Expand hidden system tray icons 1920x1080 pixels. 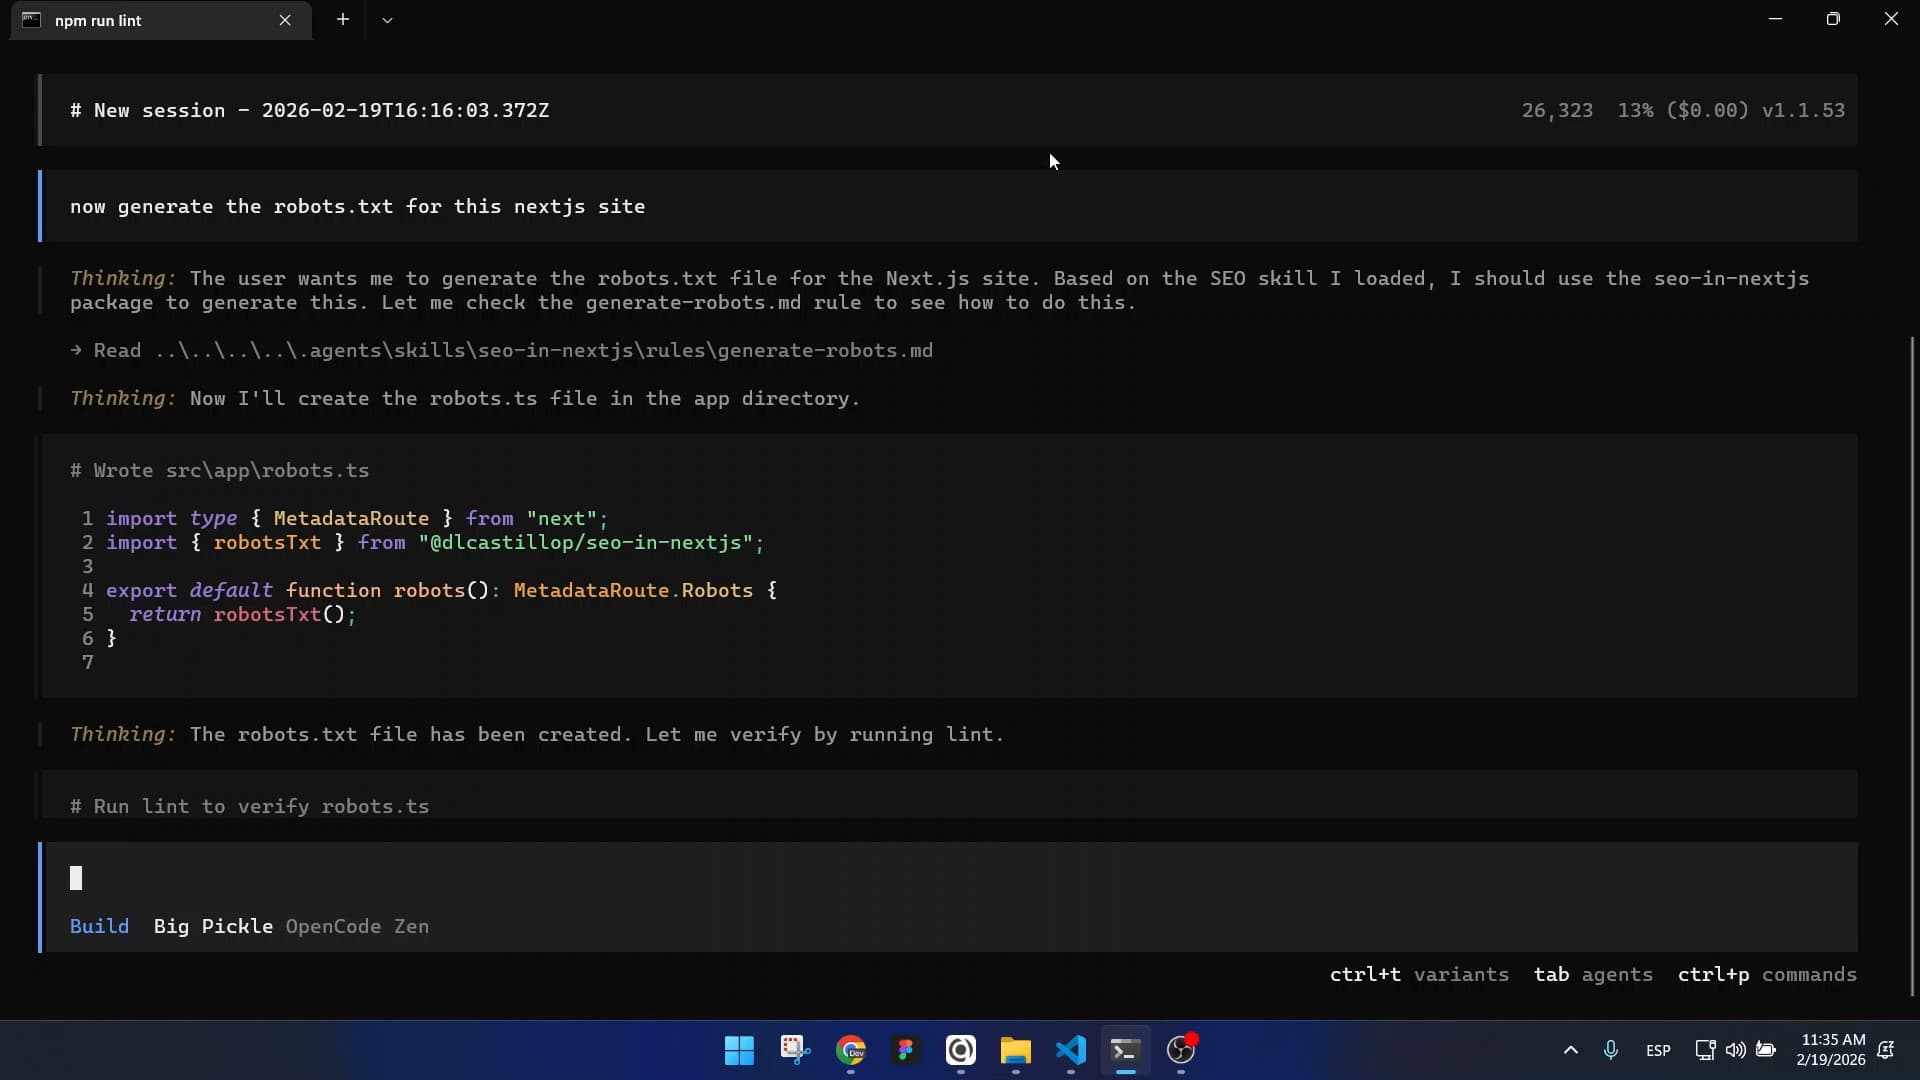click(1570, 1050)
